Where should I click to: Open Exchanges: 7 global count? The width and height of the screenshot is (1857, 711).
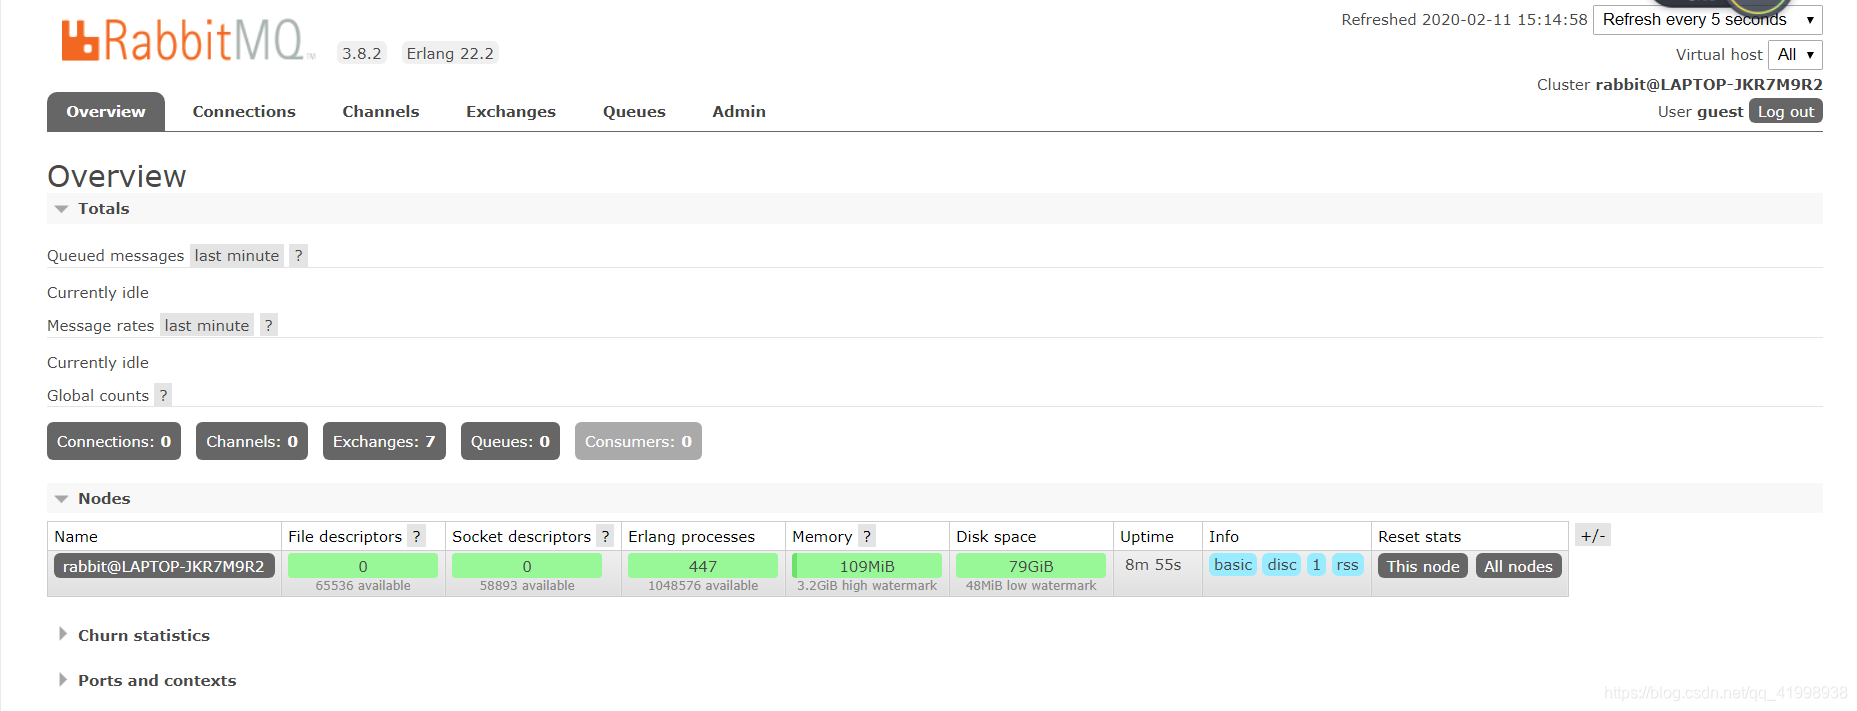coord(384,441)
